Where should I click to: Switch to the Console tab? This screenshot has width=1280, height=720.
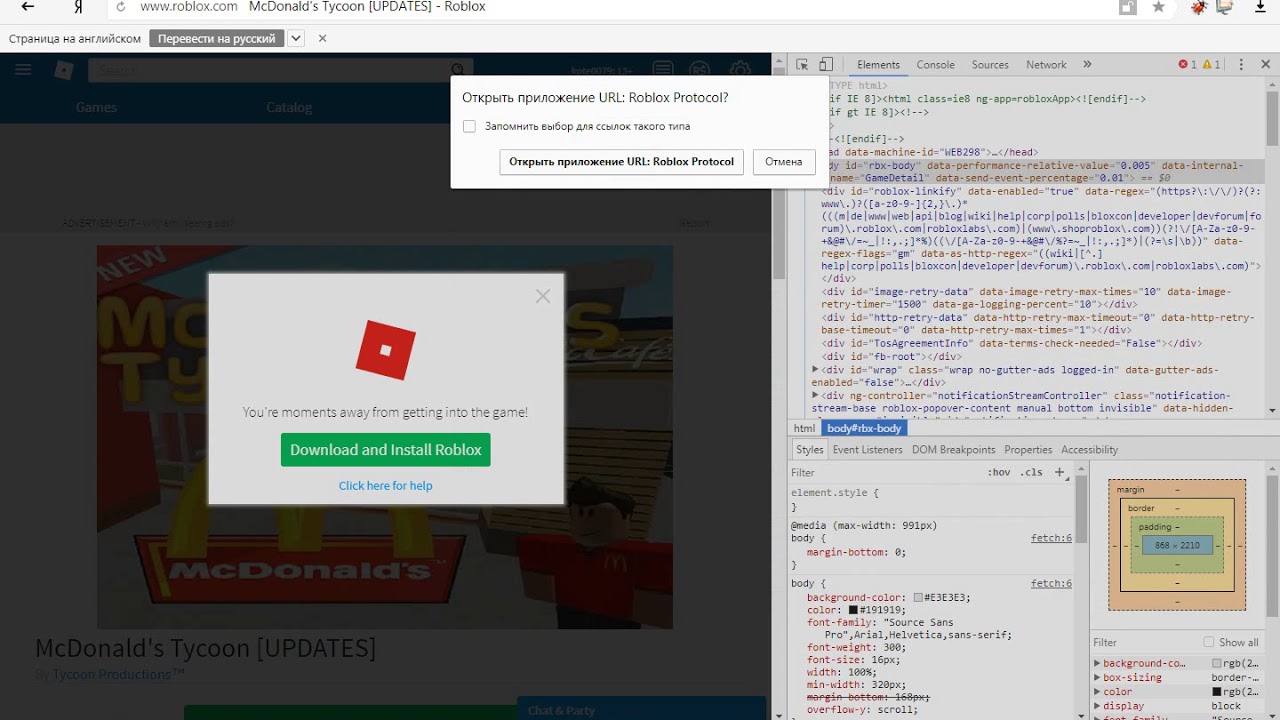[x=936, y=65]
